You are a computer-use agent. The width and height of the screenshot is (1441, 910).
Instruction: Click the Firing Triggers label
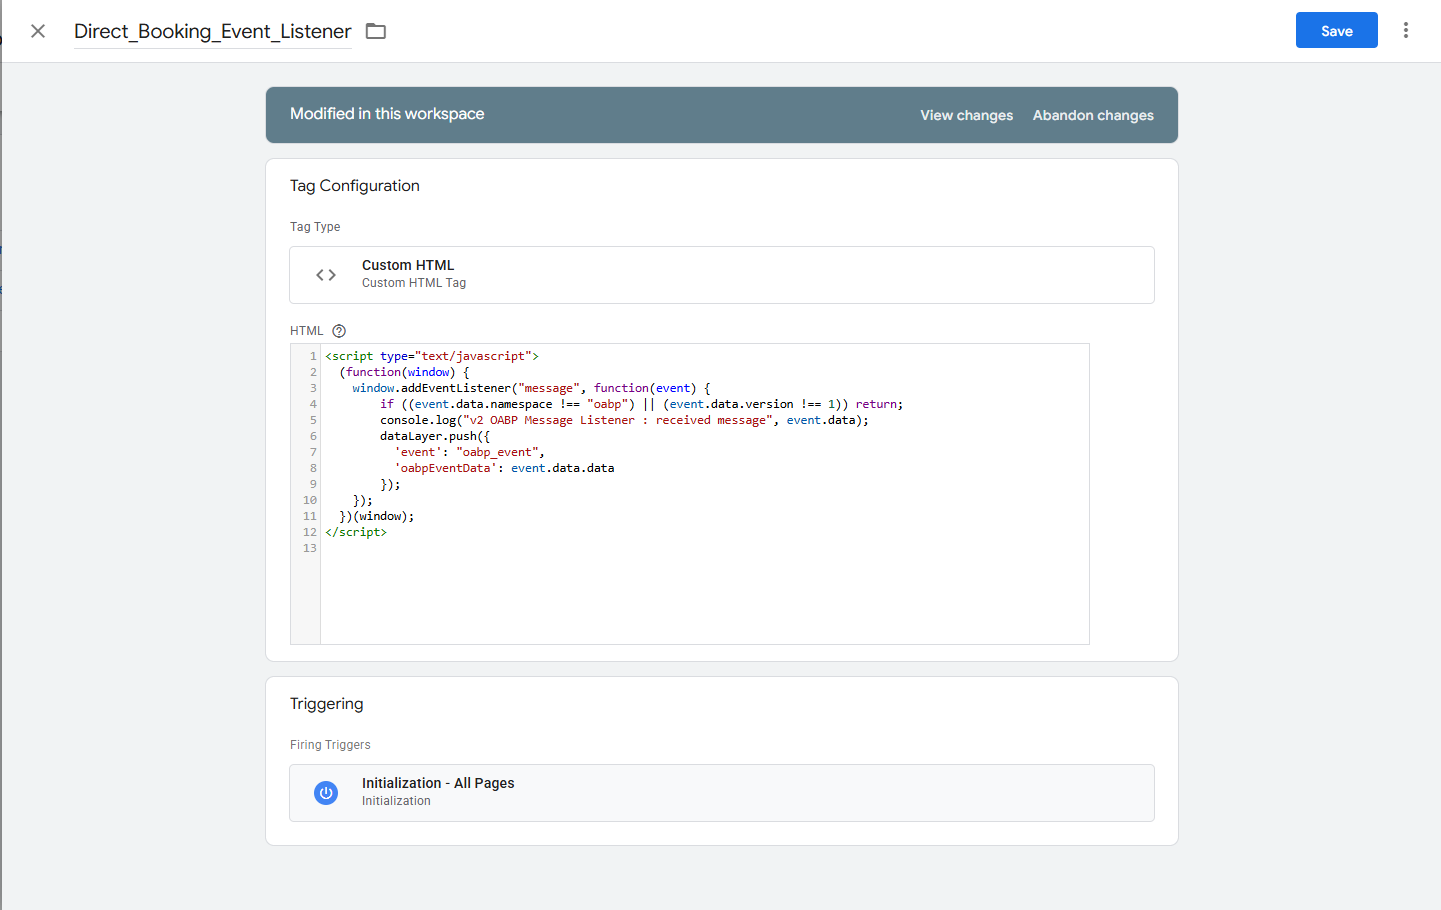330,745
